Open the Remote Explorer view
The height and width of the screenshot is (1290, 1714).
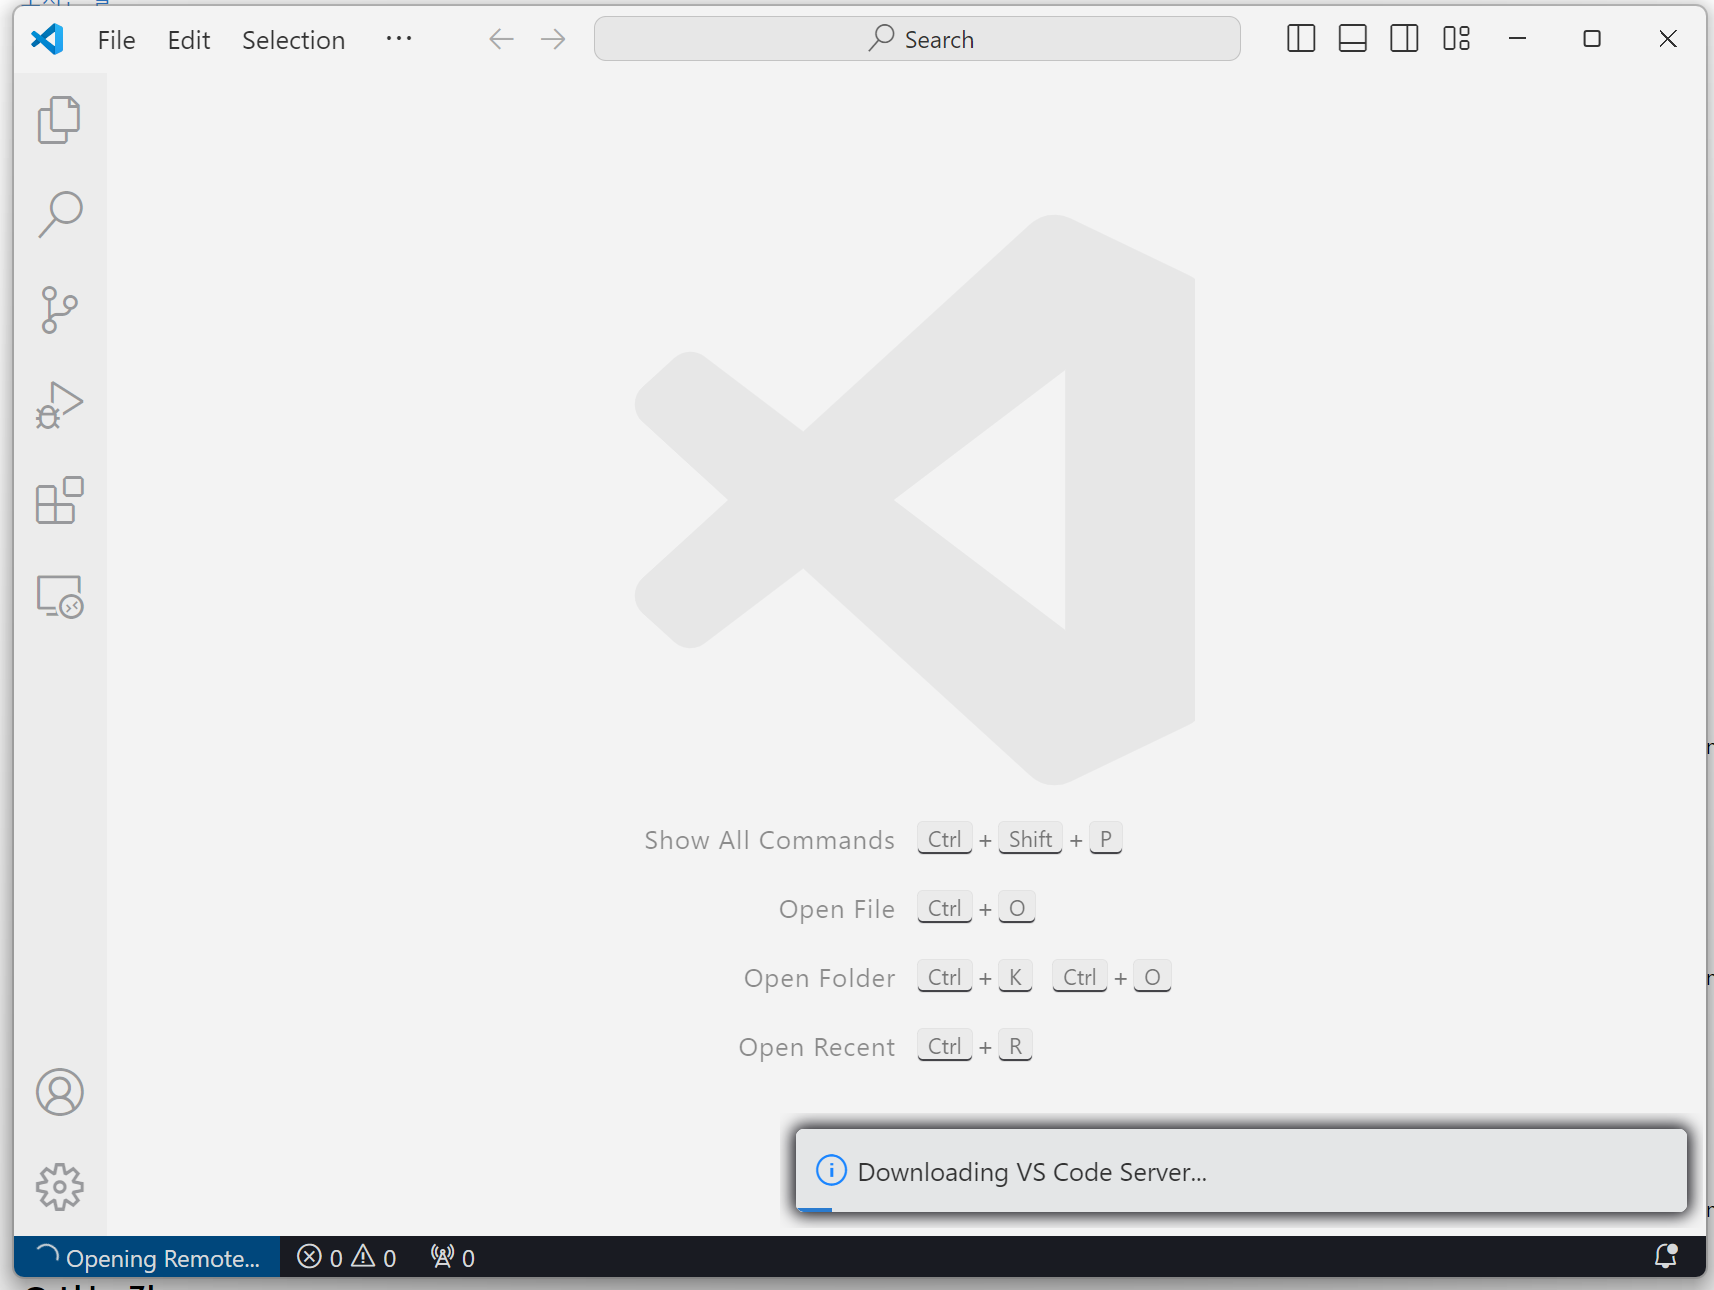(x=59, y=596)
